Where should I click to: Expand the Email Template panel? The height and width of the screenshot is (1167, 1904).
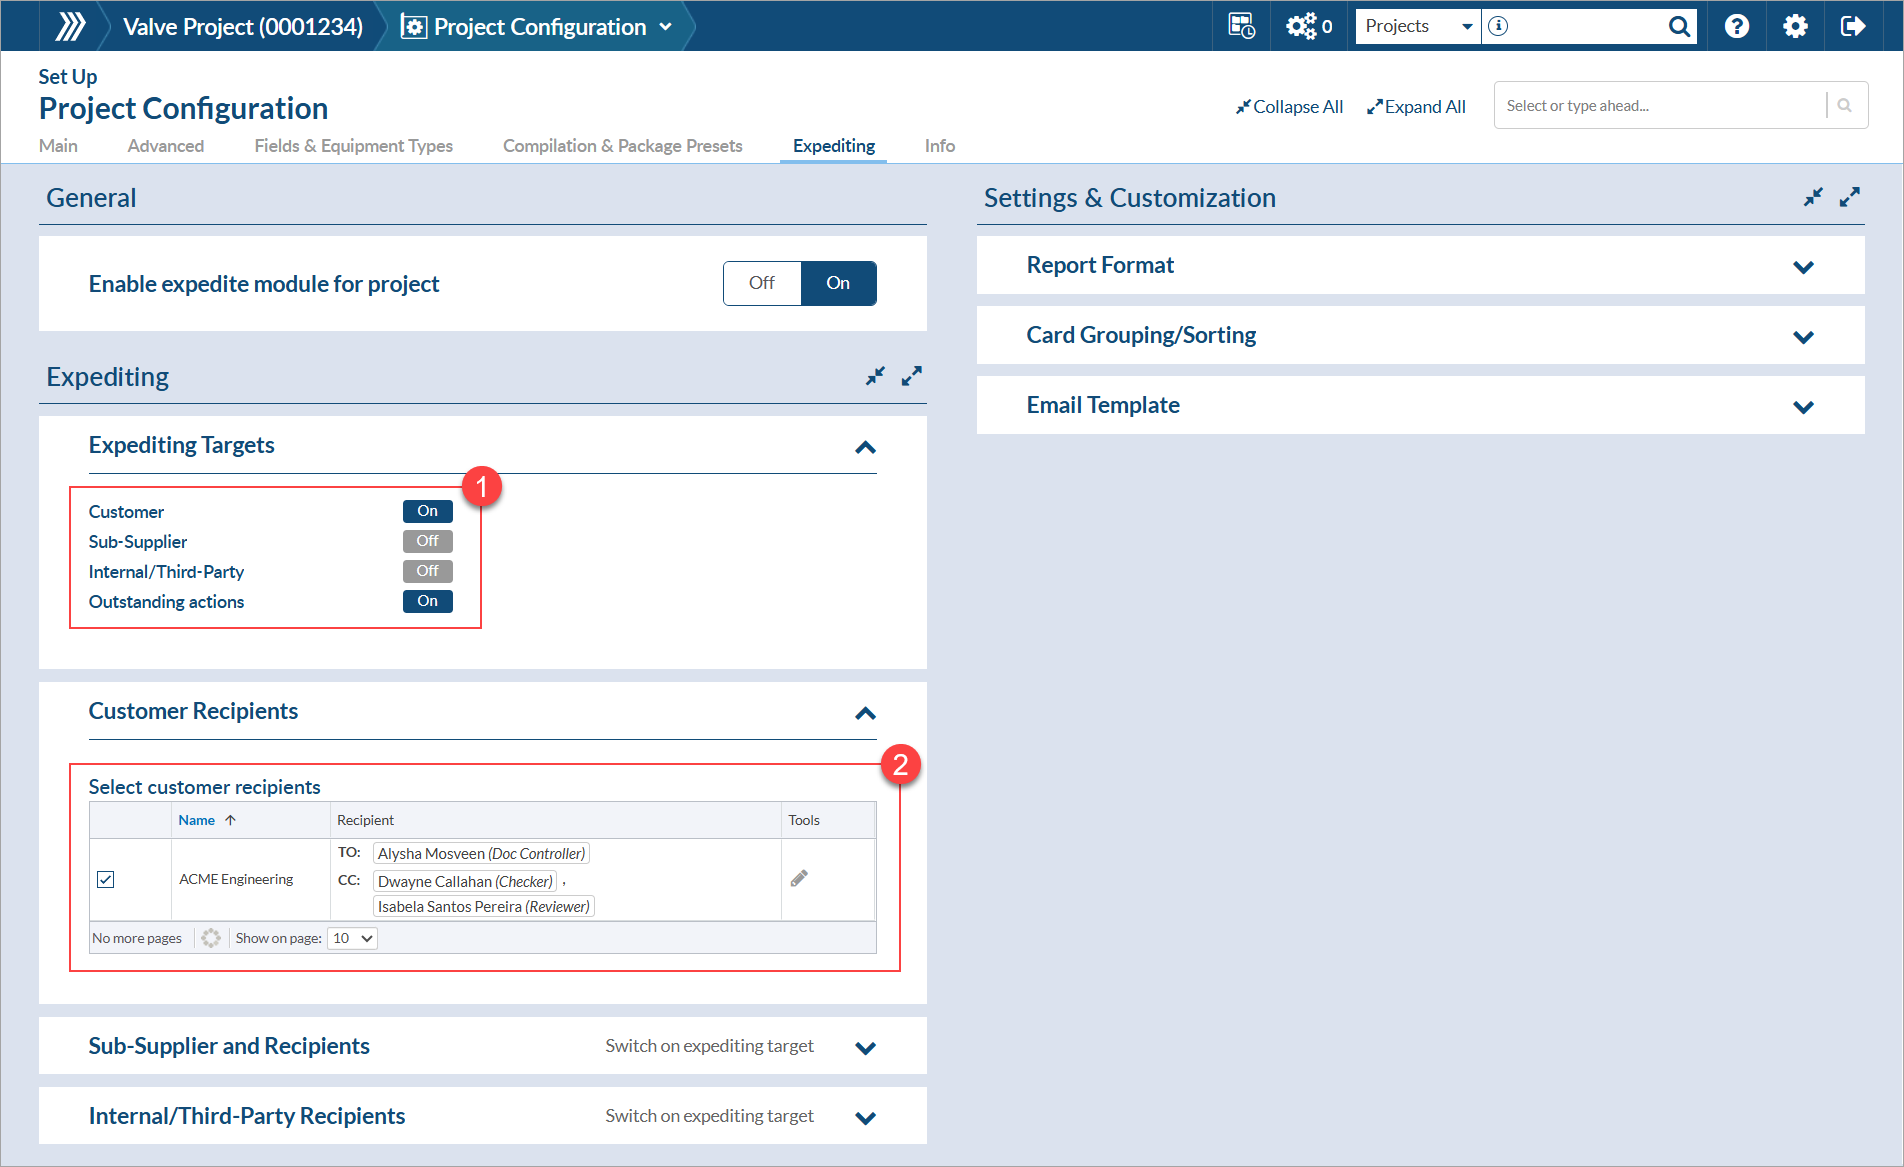(1804, 407)
